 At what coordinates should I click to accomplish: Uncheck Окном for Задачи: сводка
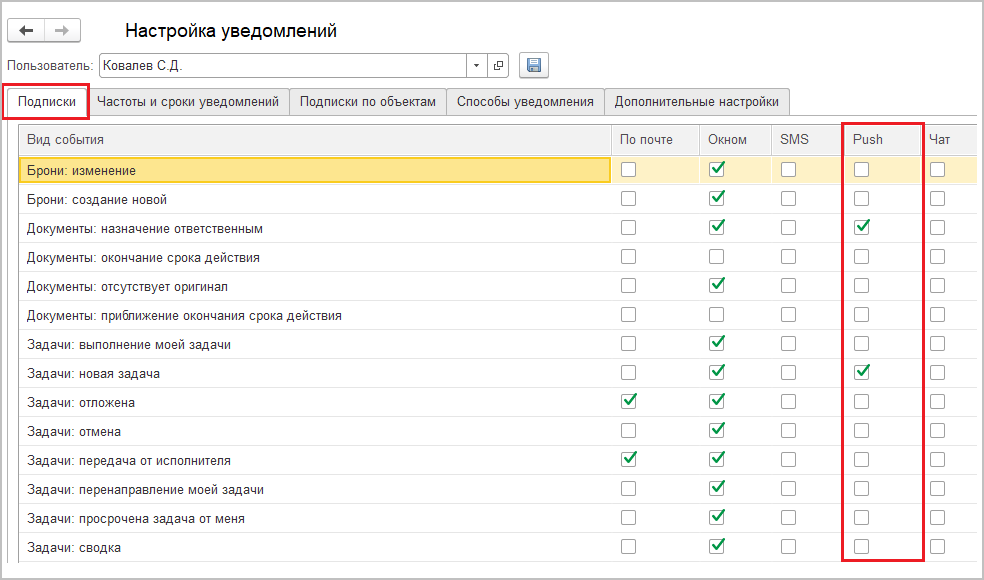click(x=716, y=547)
